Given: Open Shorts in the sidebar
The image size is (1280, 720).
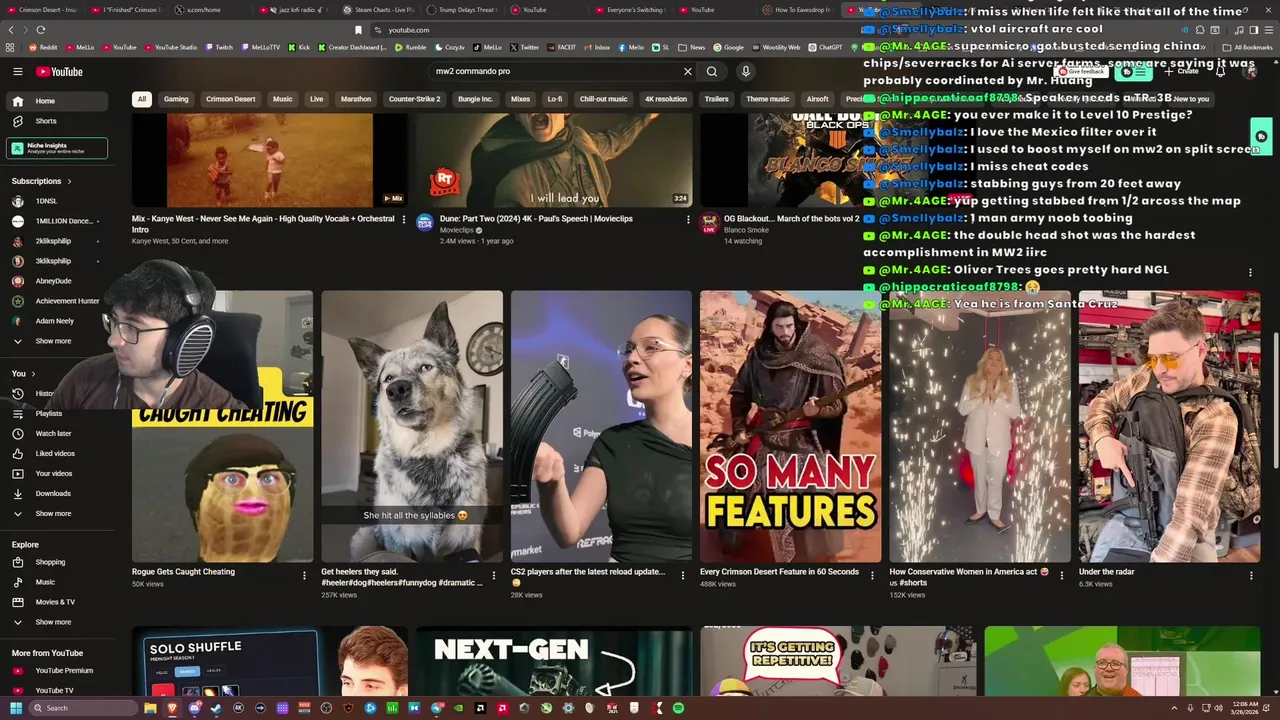Looking at the screenshot, I should point(56,121).
